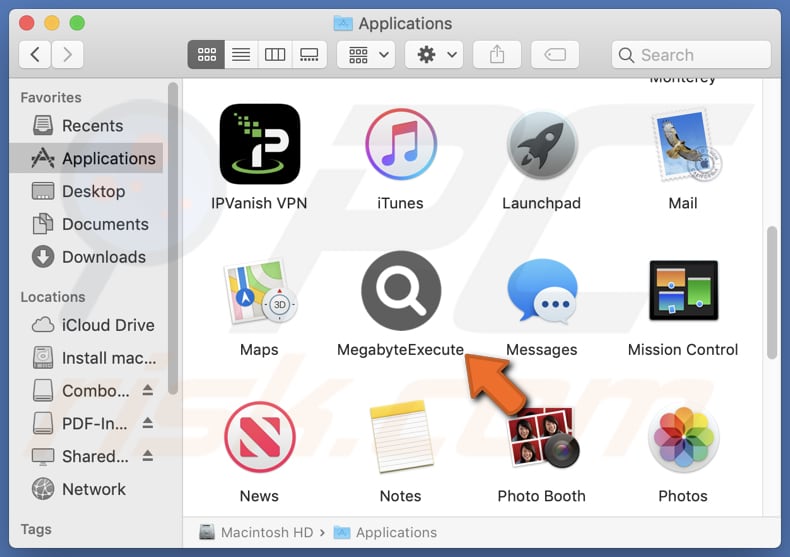Click the Launchpad label text
The height and width of the screenshot is (557, 790).
pos(542,203)
